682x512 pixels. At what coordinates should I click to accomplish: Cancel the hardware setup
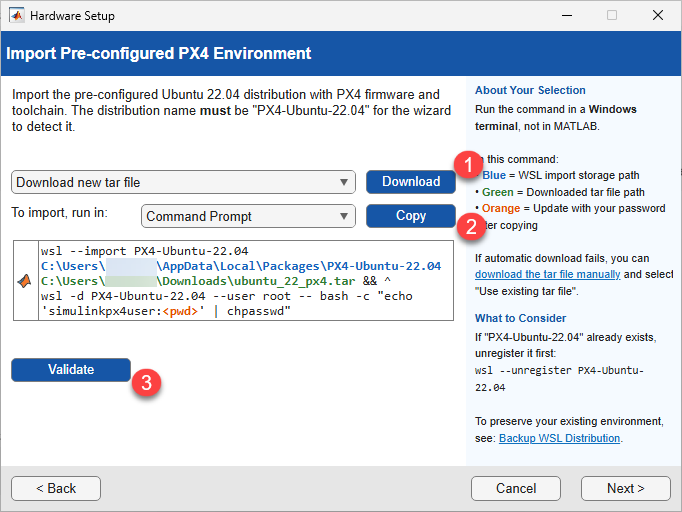516,489
